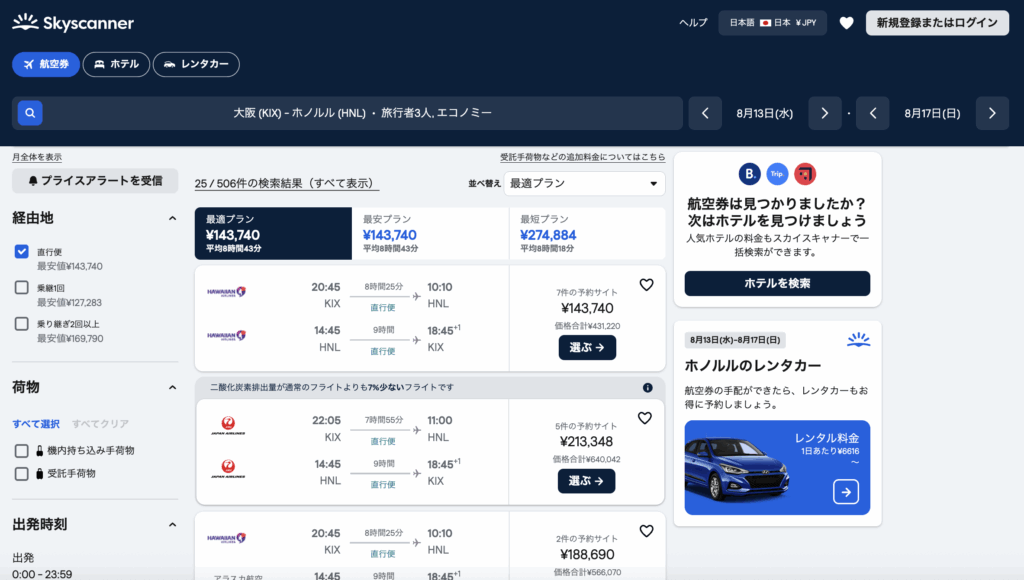Collapse the 出発時刻 filter section
Image resolution: width=1024 pixels, height=580 pixels.
point(172,524)
